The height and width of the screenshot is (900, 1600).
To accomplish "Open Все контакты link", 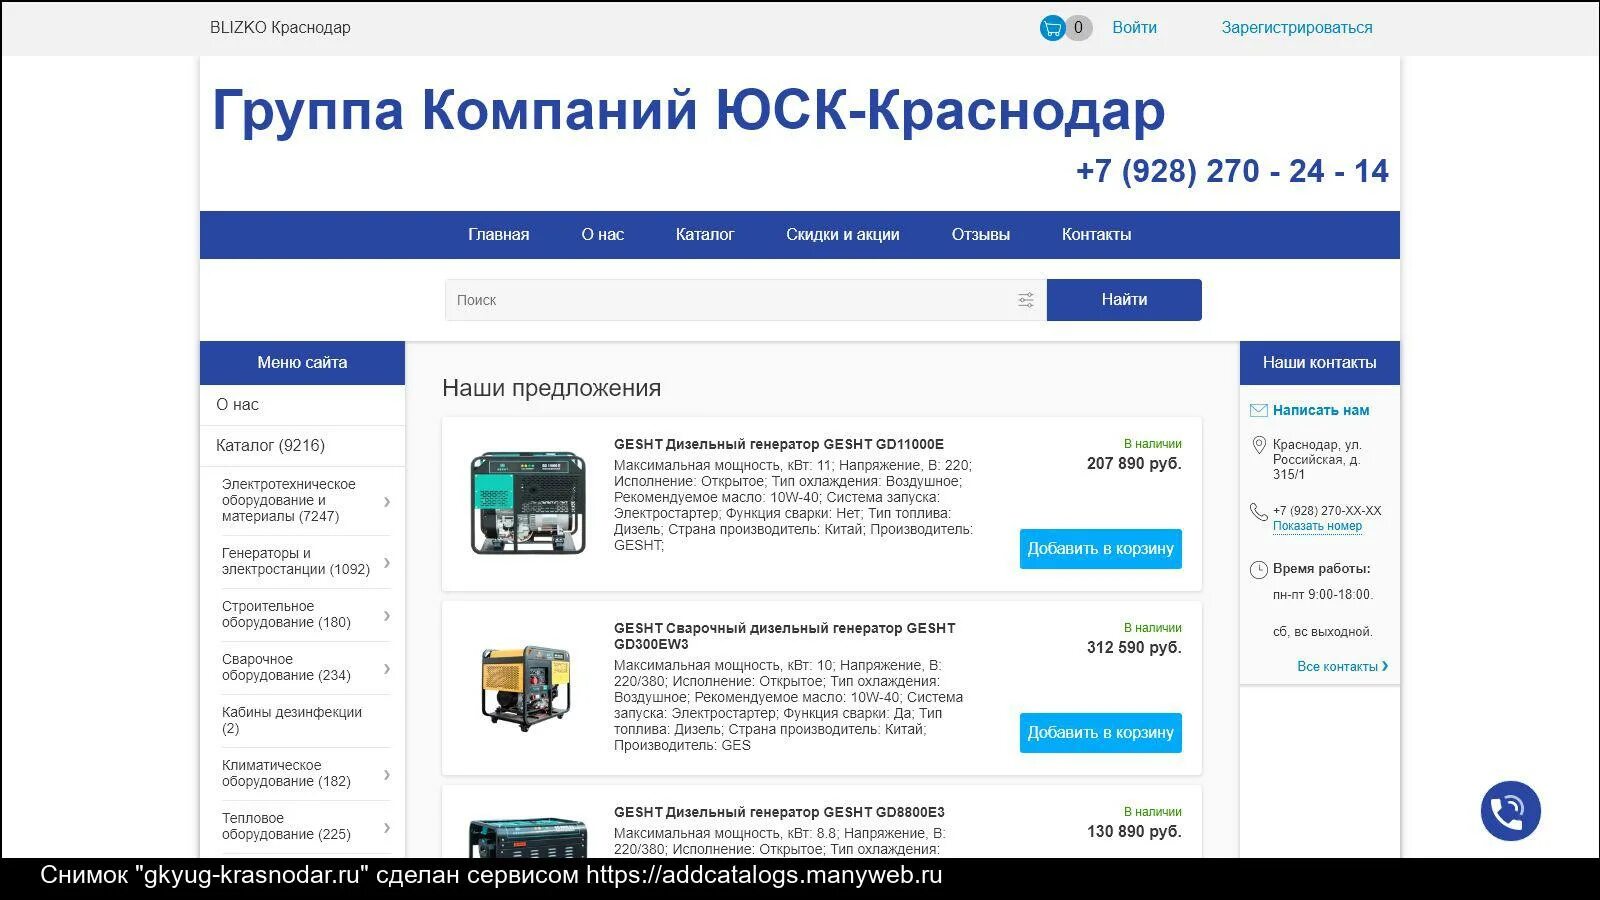I will (x=1342, y=666).
